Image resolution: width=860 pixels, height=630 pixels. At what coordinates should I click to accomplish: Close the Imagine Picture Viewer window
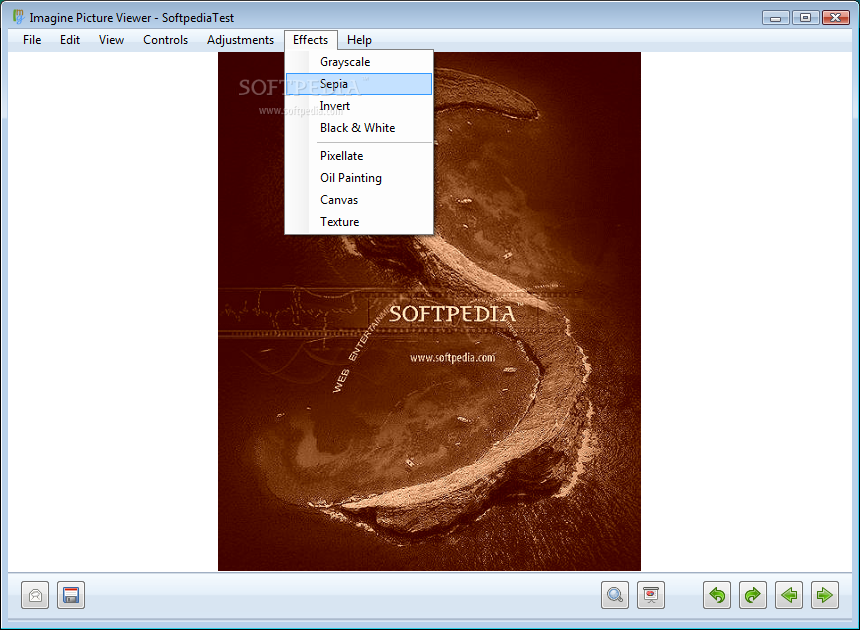(x=835, y=18)
